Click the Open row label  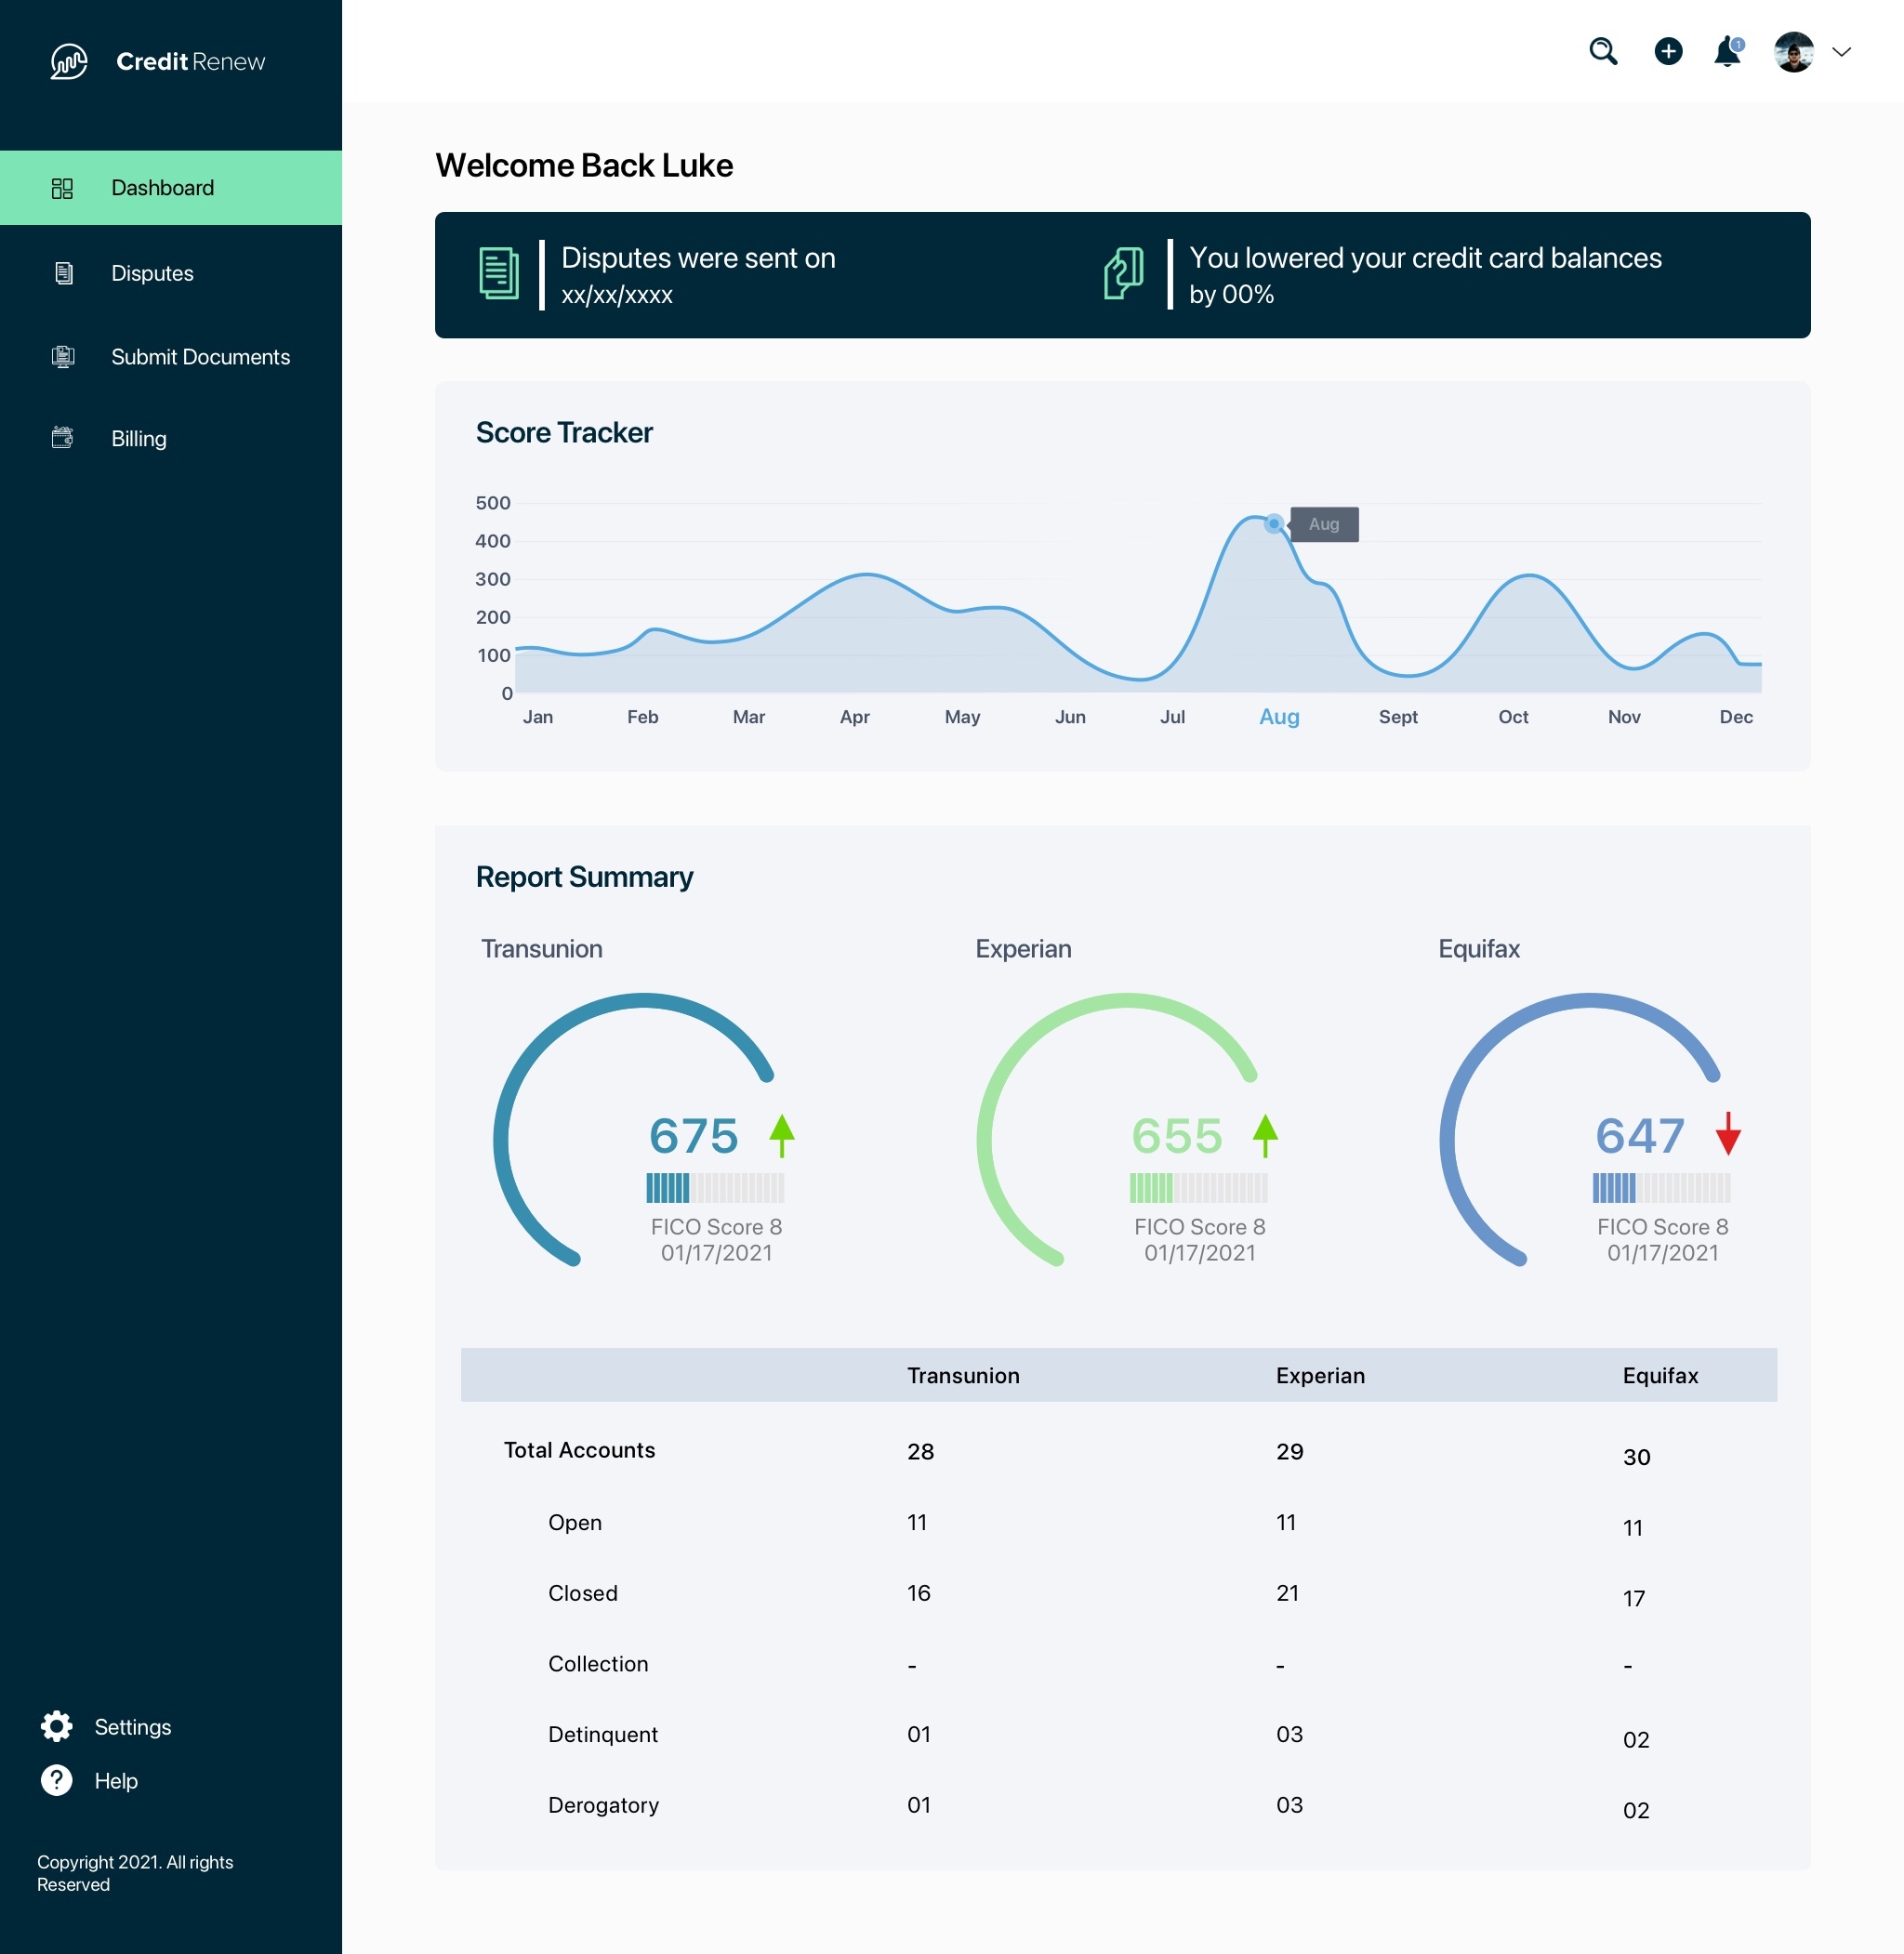point(575,1522)
